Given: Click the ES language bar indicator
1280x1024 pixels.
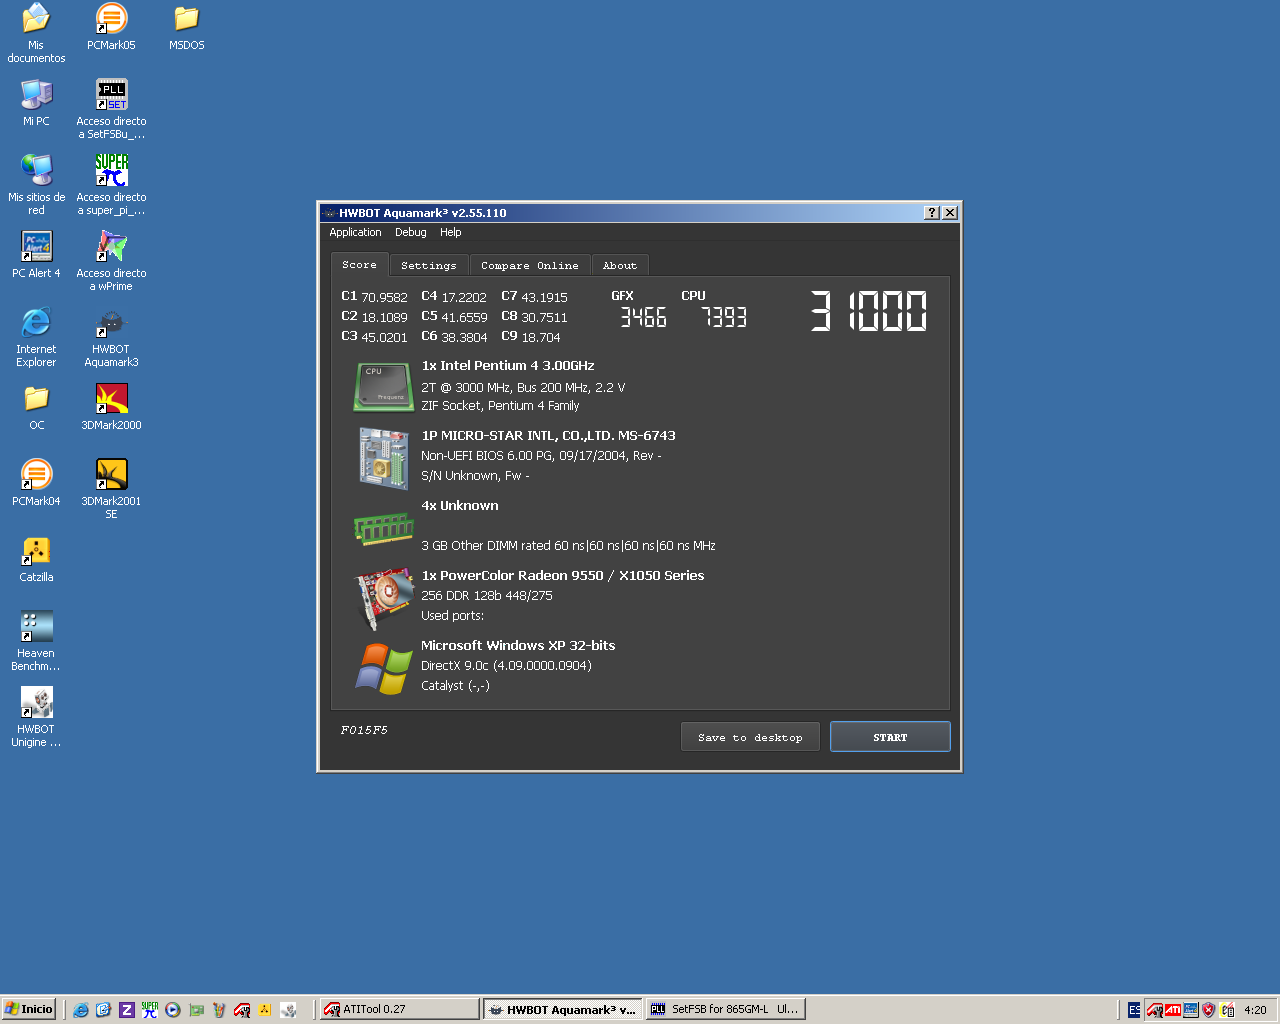Looking at the screenshot, I should (1134, 1010).
